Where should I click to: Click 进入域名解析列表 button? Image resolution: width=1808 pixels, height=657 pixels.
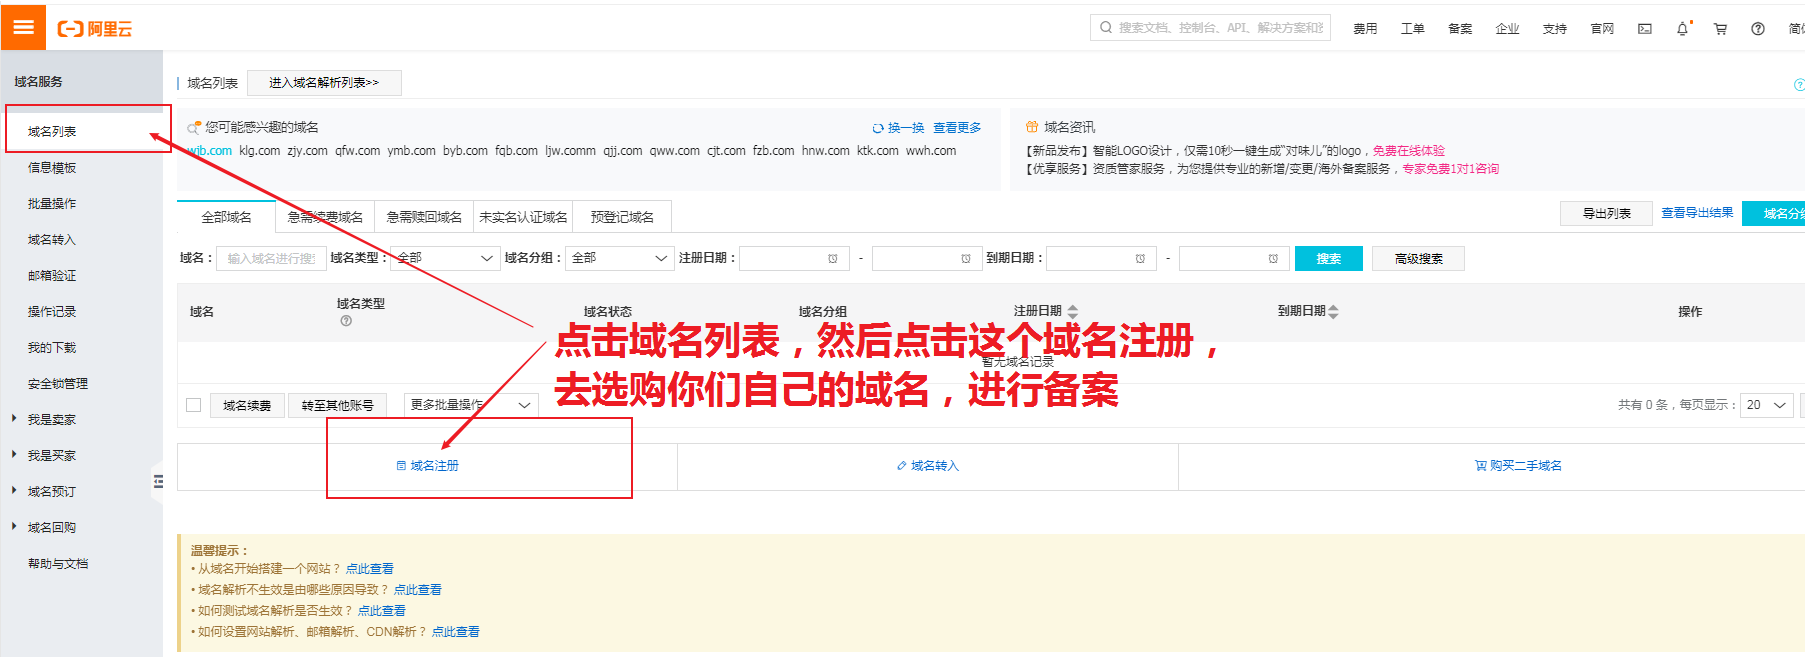pyautogui.click(x=324, y=83)
